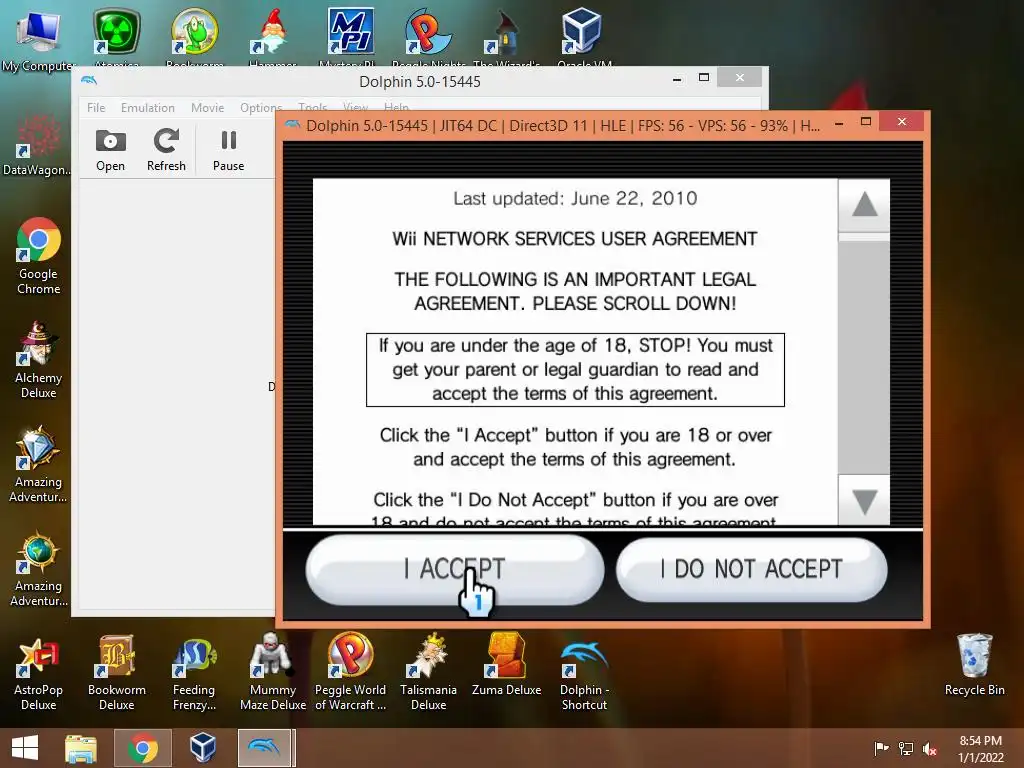This screenshot has width=1024, height=768.
Task: Click the dolphin logo in main window title
Action: point(89,80)
